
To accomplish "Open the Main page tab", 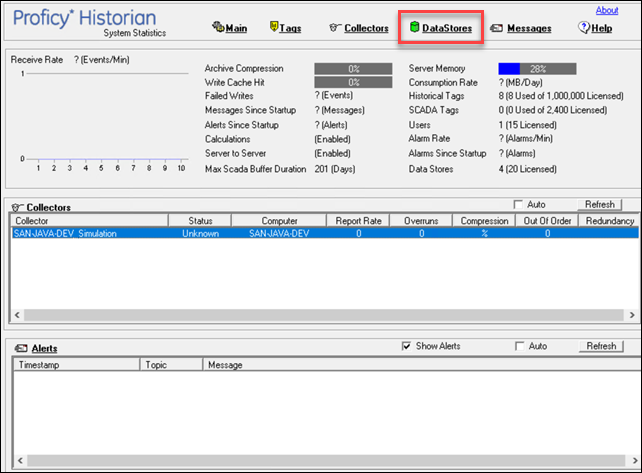I will [x=236, y=28].
